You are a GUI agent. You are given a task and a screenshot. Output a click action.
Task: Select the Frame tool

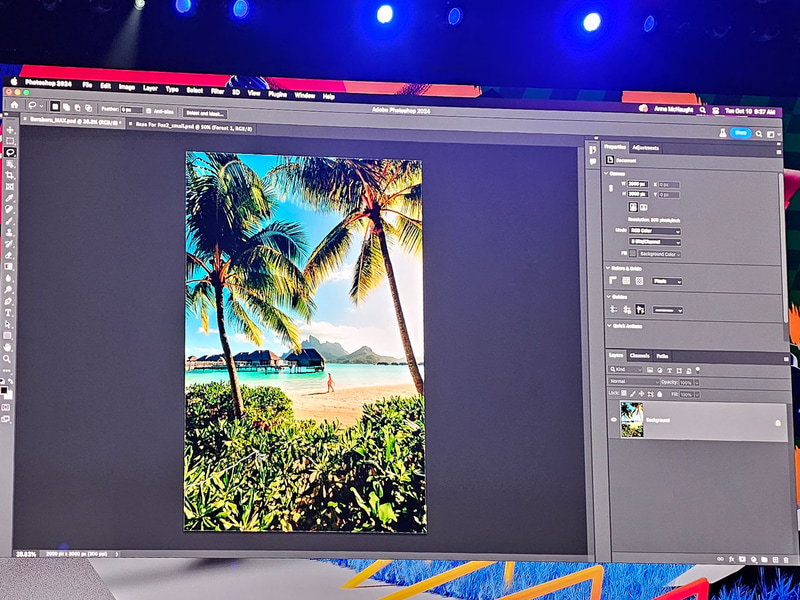click(x=10, y=186)
